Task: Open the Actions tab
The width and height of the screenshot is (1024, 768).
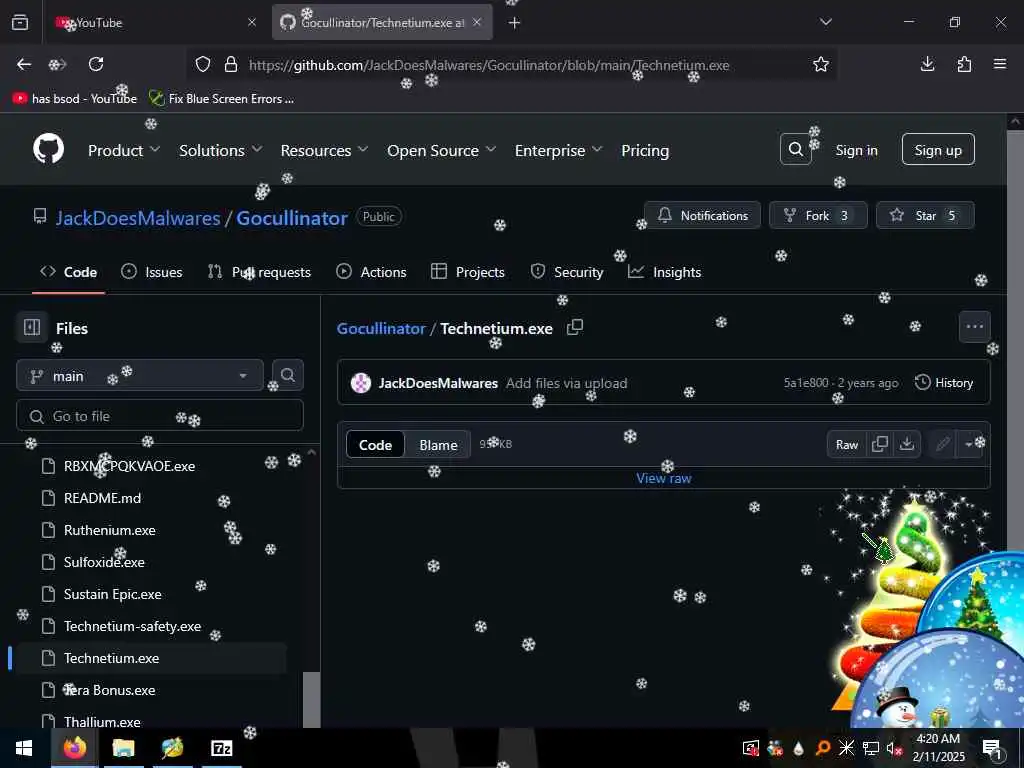Action: (x=371, y=272)
